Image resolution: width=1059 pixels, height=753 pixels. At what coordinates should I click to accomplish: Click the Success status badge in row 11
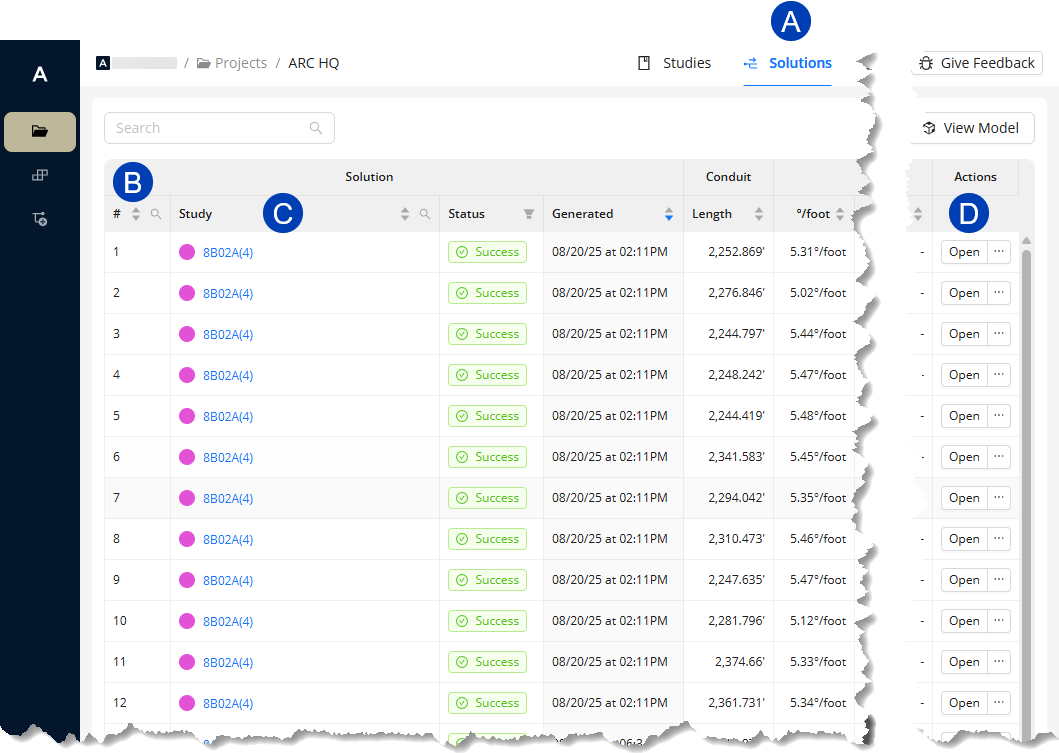click(x=487, y=662)
